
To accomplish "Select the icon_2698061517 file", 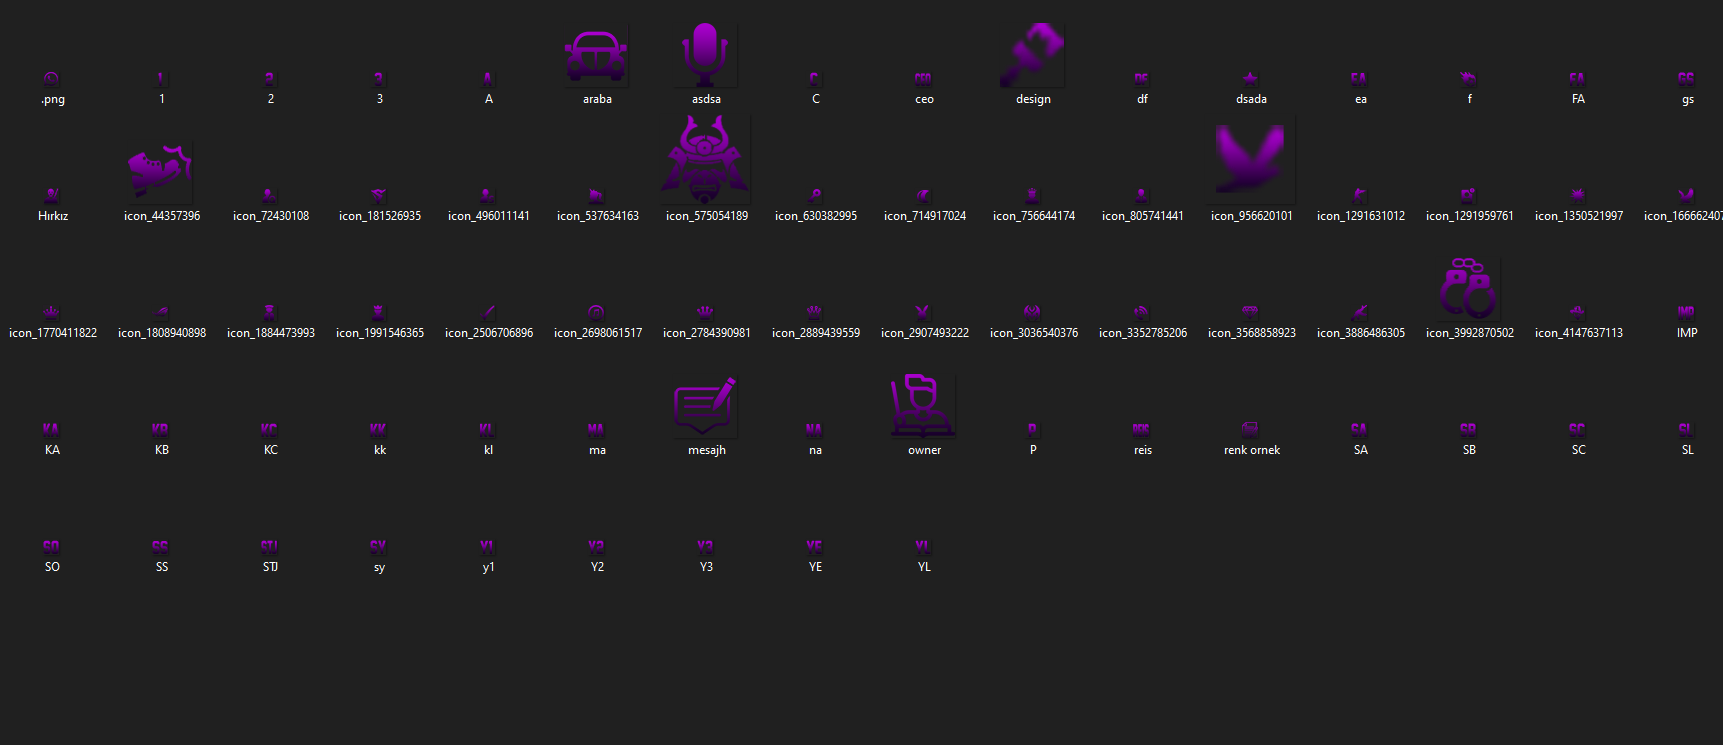I will pyautogui.click(x=596, y=312).
